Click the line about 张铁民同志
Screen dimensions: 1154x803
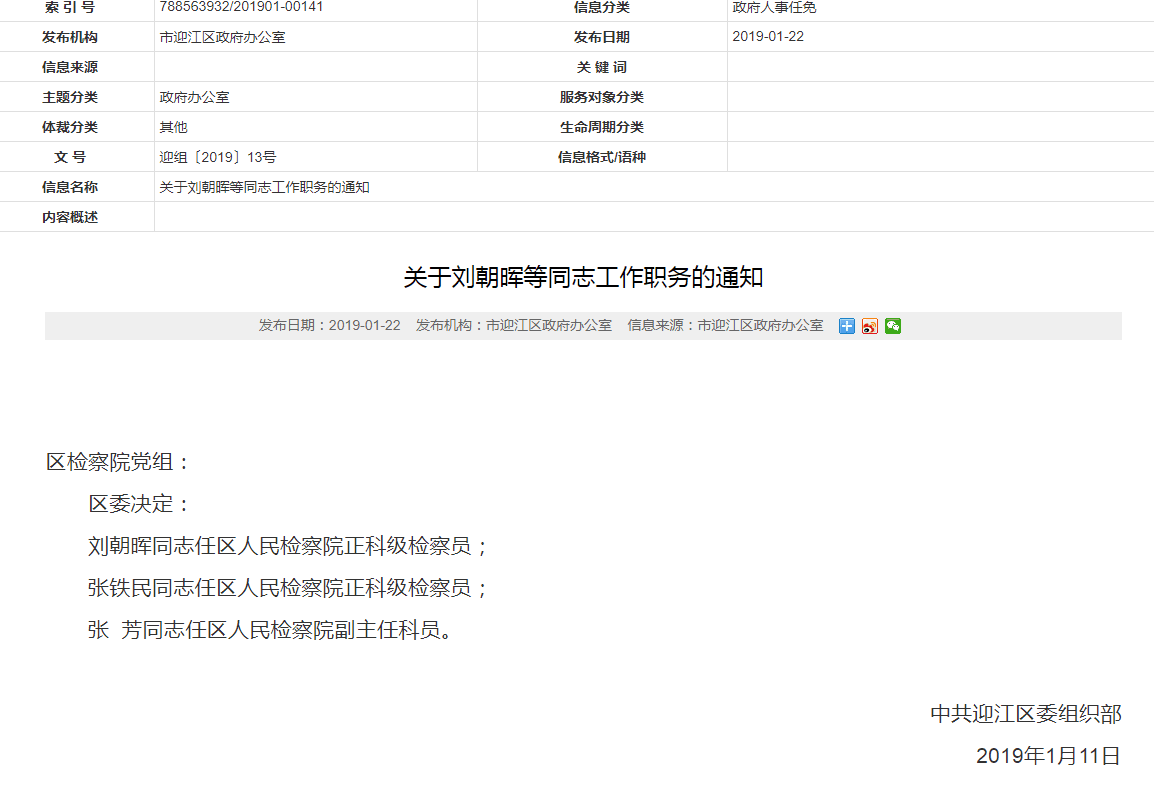288,588
